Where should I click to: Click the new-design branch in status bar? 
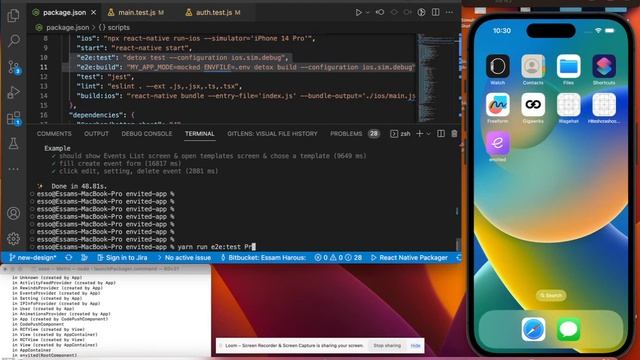pos(32,258)
